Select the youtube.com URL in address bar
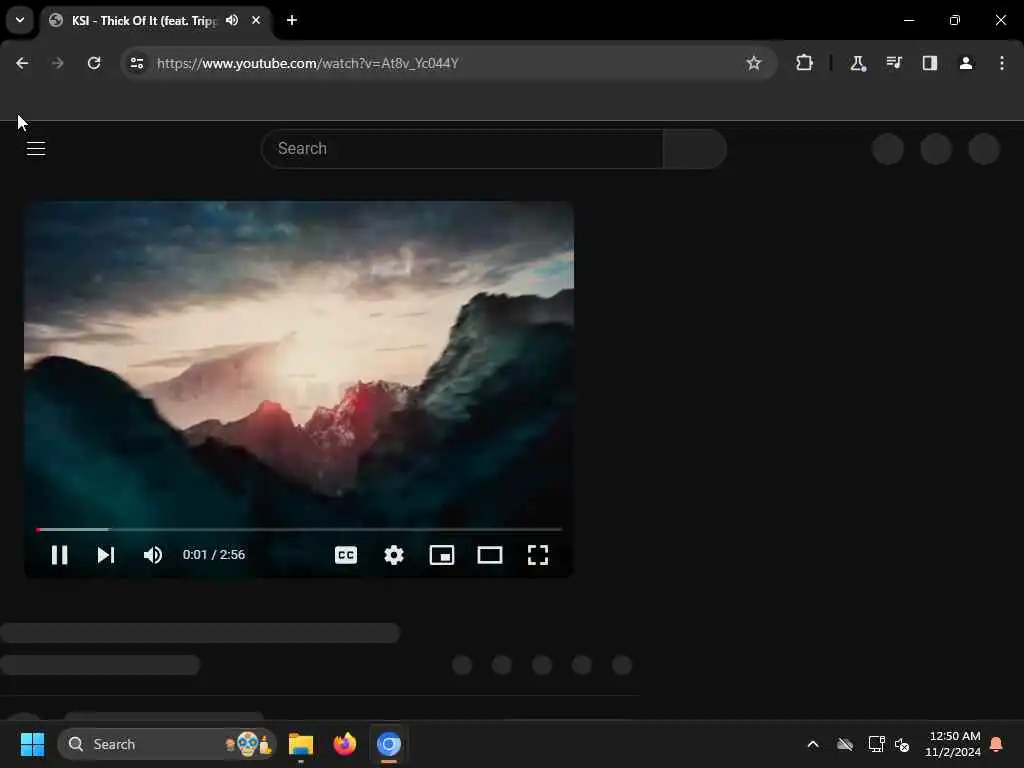The image size is (1024, 768). point(308,63)
